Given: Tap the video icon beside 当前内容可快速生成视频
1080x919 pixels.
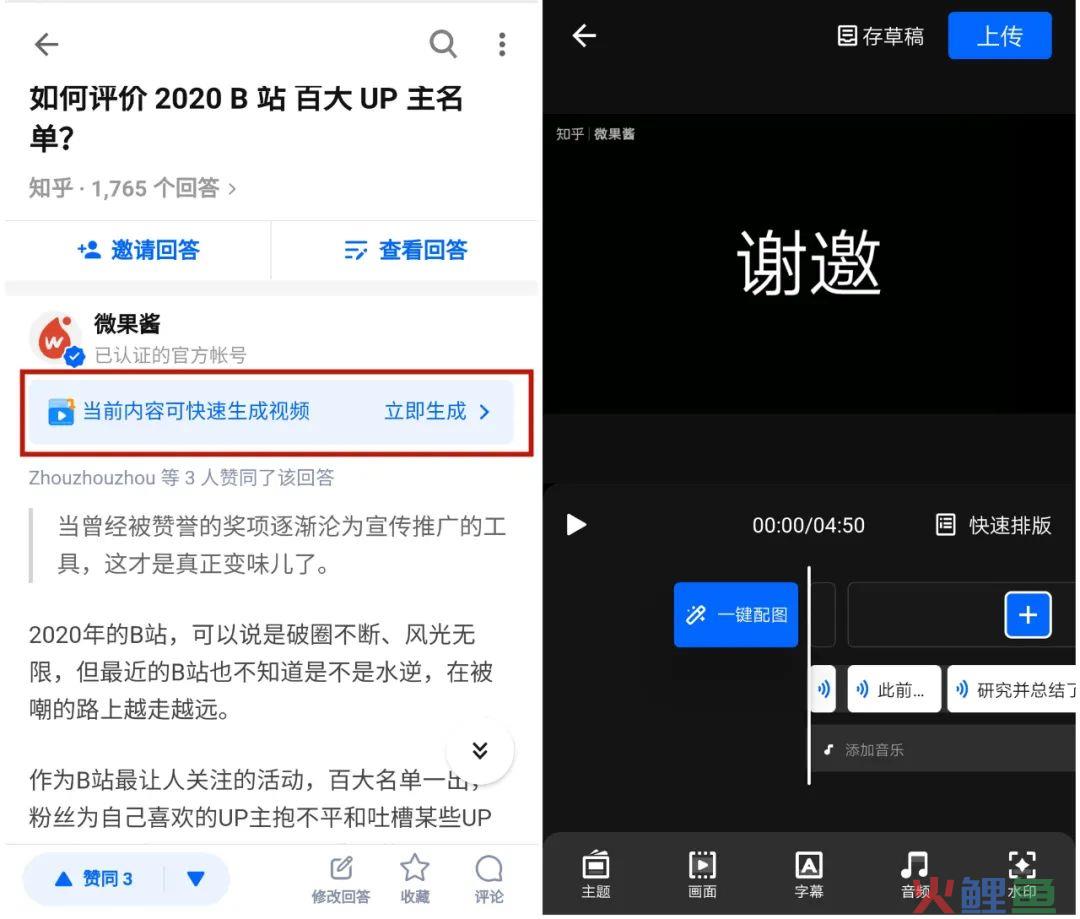Looking at the screenshot, I should pos(61,412).
